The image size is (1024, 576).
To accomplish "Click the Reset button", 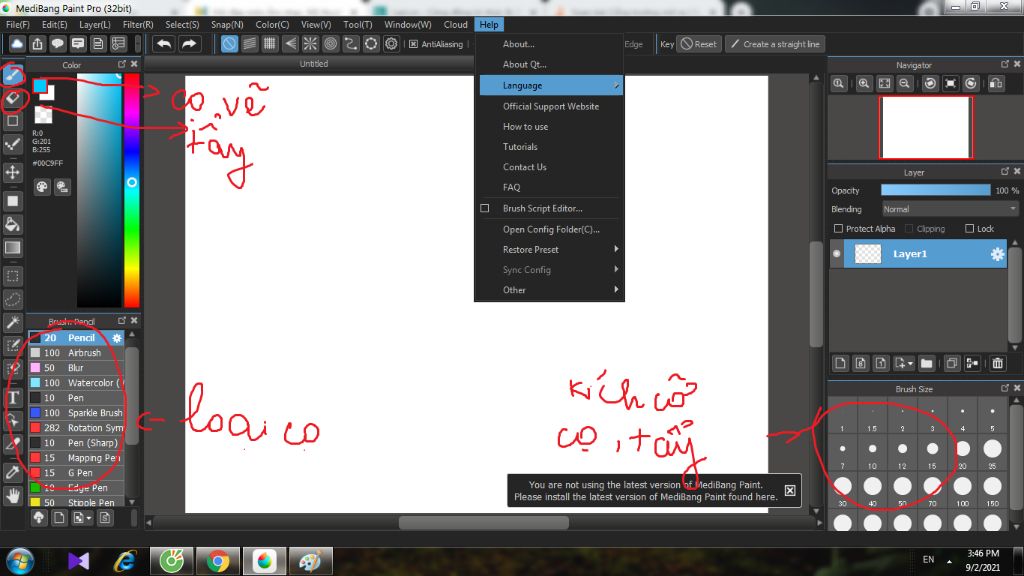I will (698, 44).
